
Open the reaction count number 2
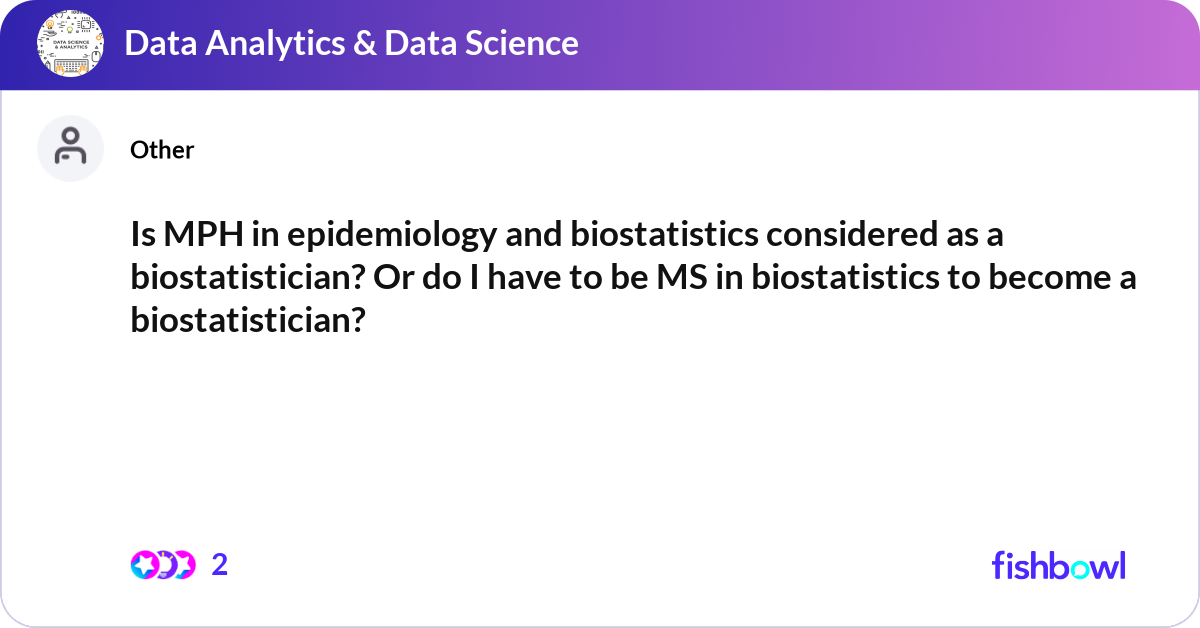pyautogui.click(x=220, y=565)
